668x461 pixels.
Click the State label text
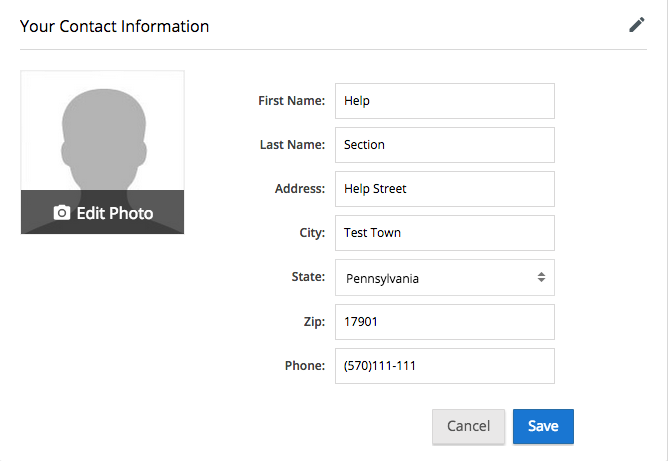tap(308, 277)
